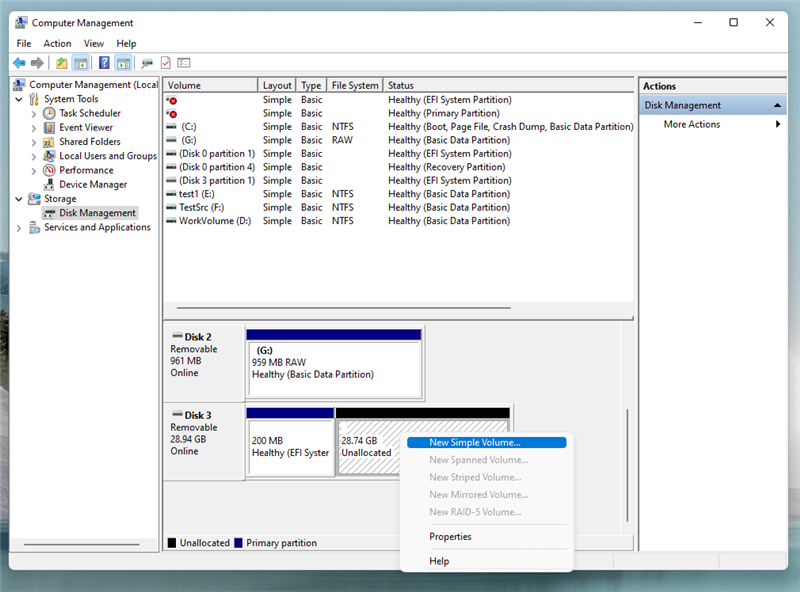Select the Local Users and Groups icon

pos(49,156)
